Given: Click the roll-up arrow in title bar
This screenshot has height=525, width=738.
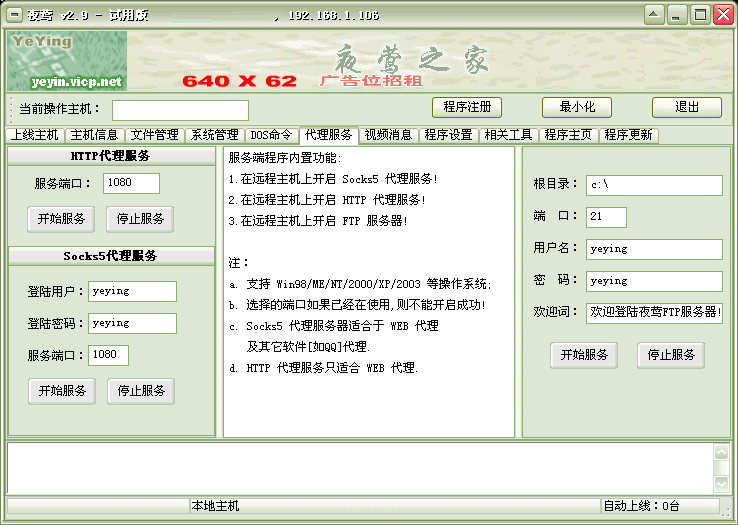Looking at the screenshot, I should click(x=653, y=15).
